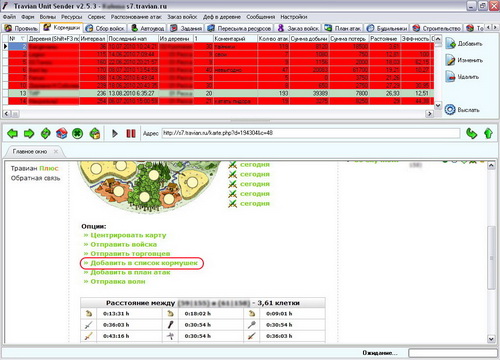Start playback with the play triangle button
The image size is (500, 360).
coord(115,134)
